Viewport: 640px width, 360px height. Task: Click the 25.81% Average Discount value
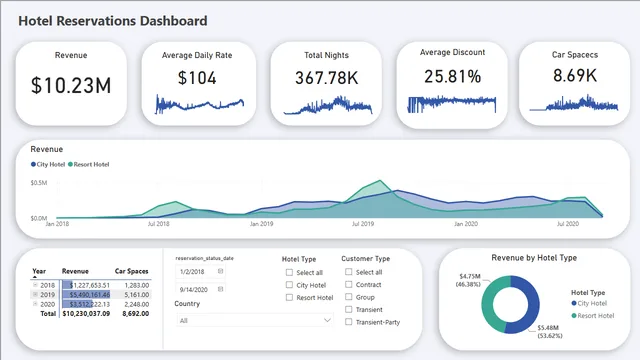(452, 76)
